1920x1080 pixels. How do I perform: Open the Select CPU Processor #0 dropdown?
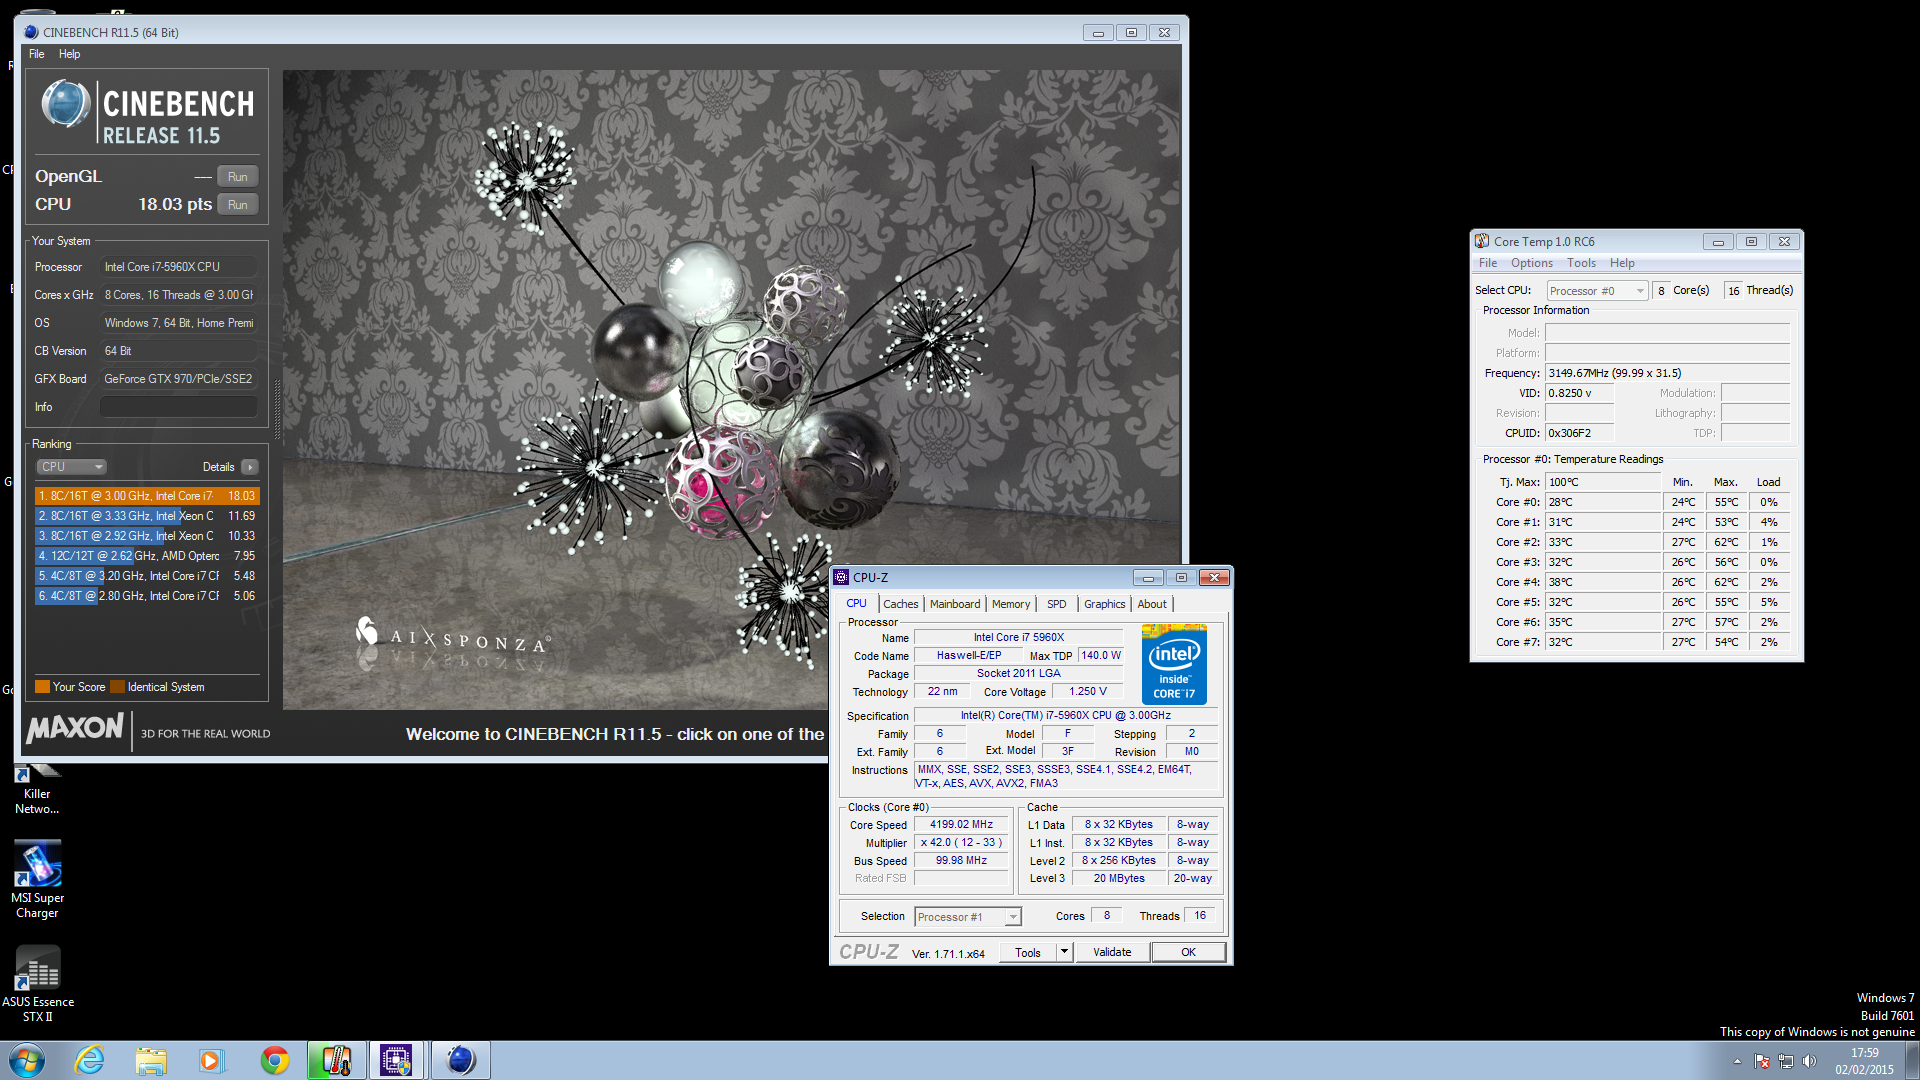click(x=1597, y=291)
